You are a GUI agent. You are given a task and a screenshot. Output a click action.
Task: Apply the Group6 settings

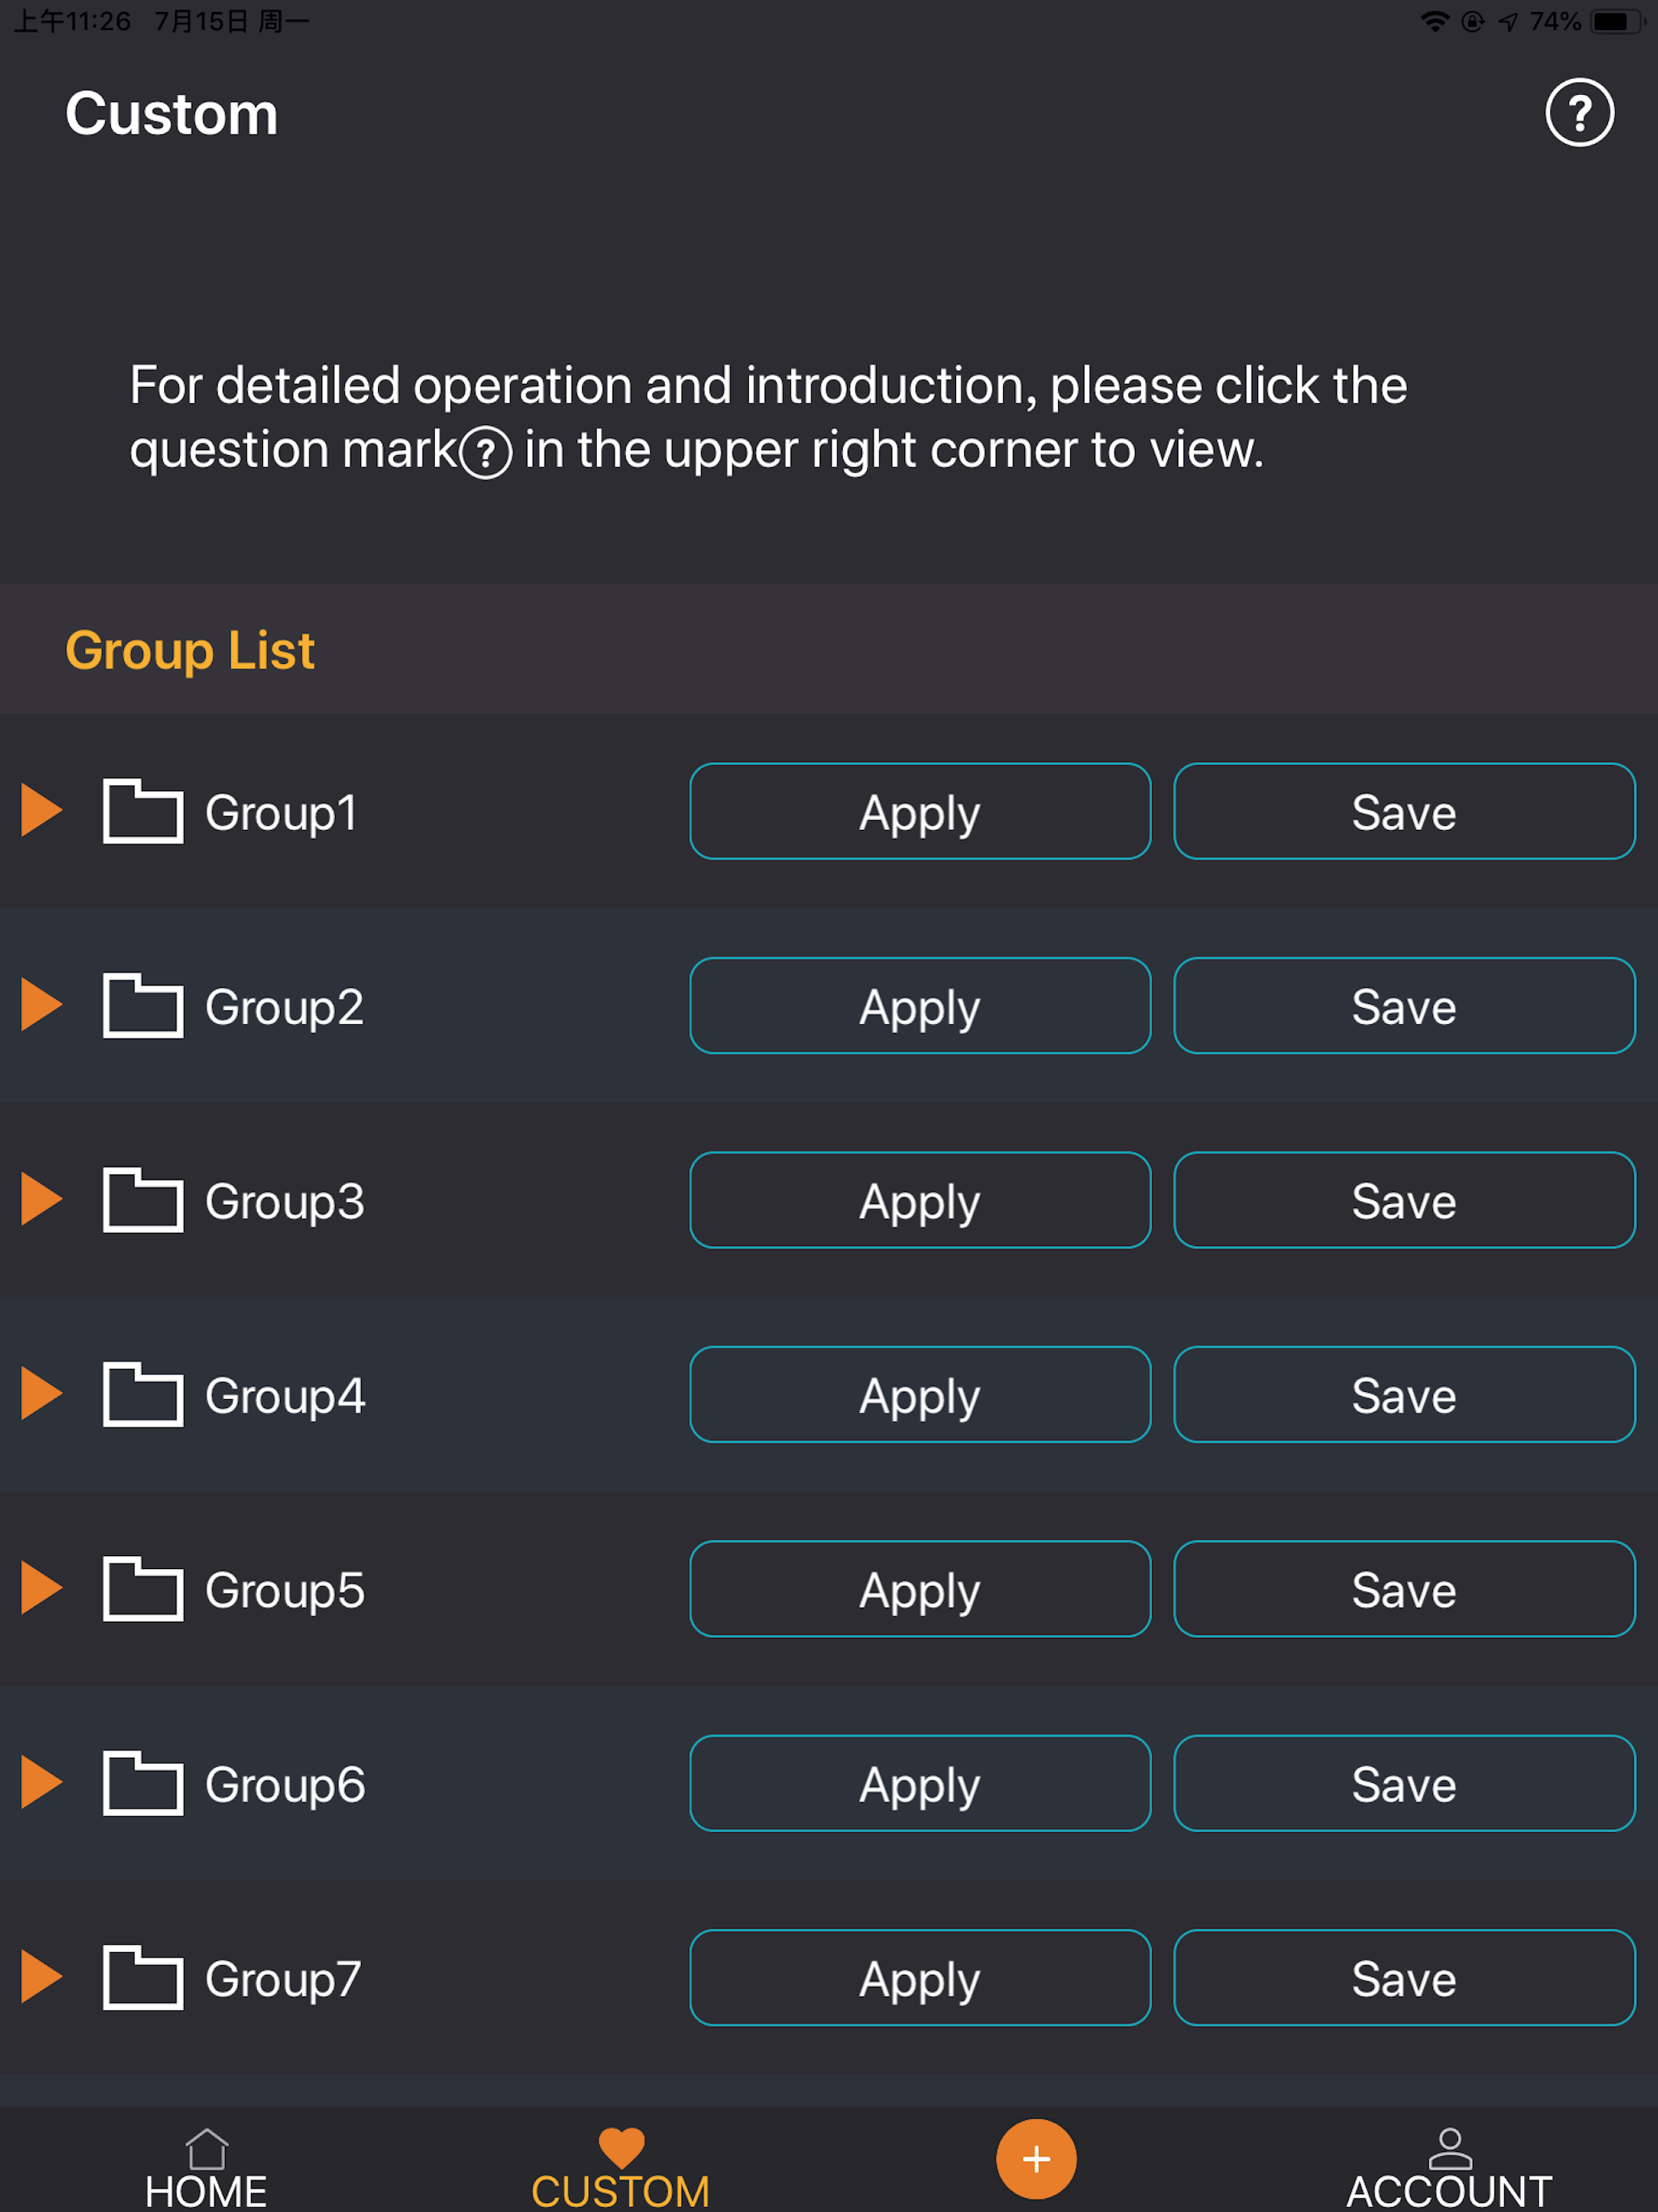coord(920,1783)
